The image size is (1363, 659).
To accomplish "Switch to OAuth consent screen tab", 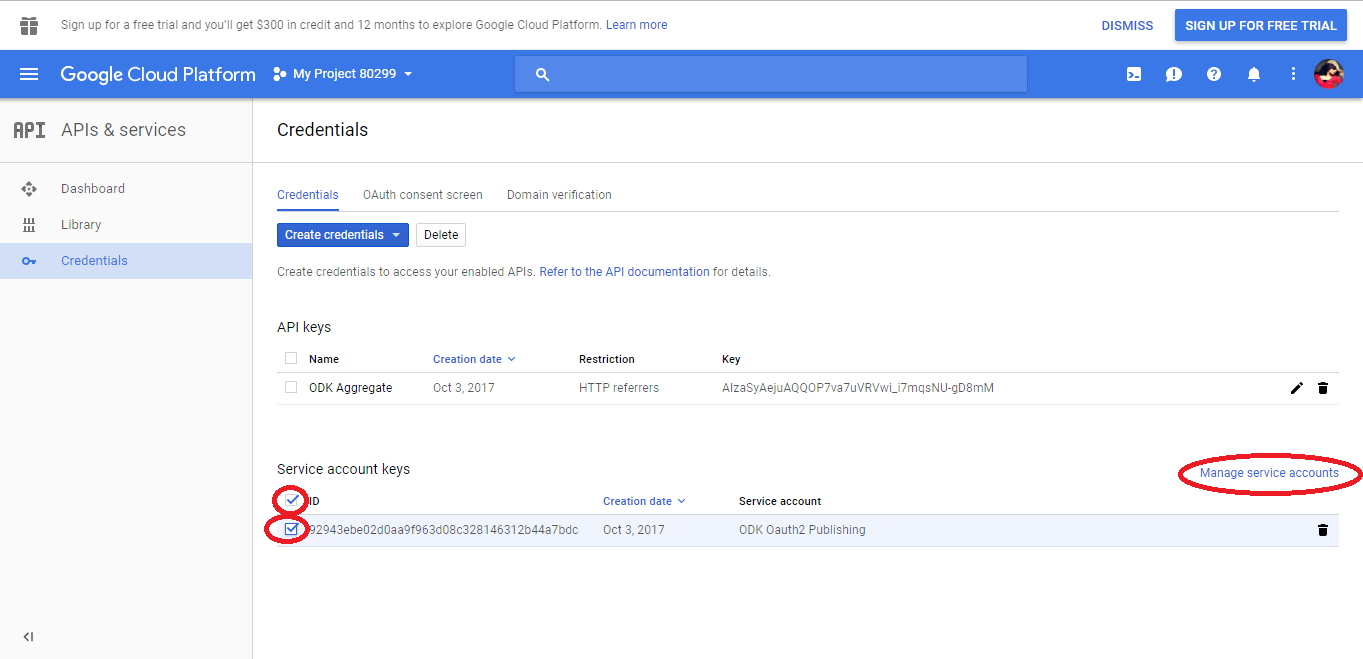I will pyautogui.click(x=423, y=195).
